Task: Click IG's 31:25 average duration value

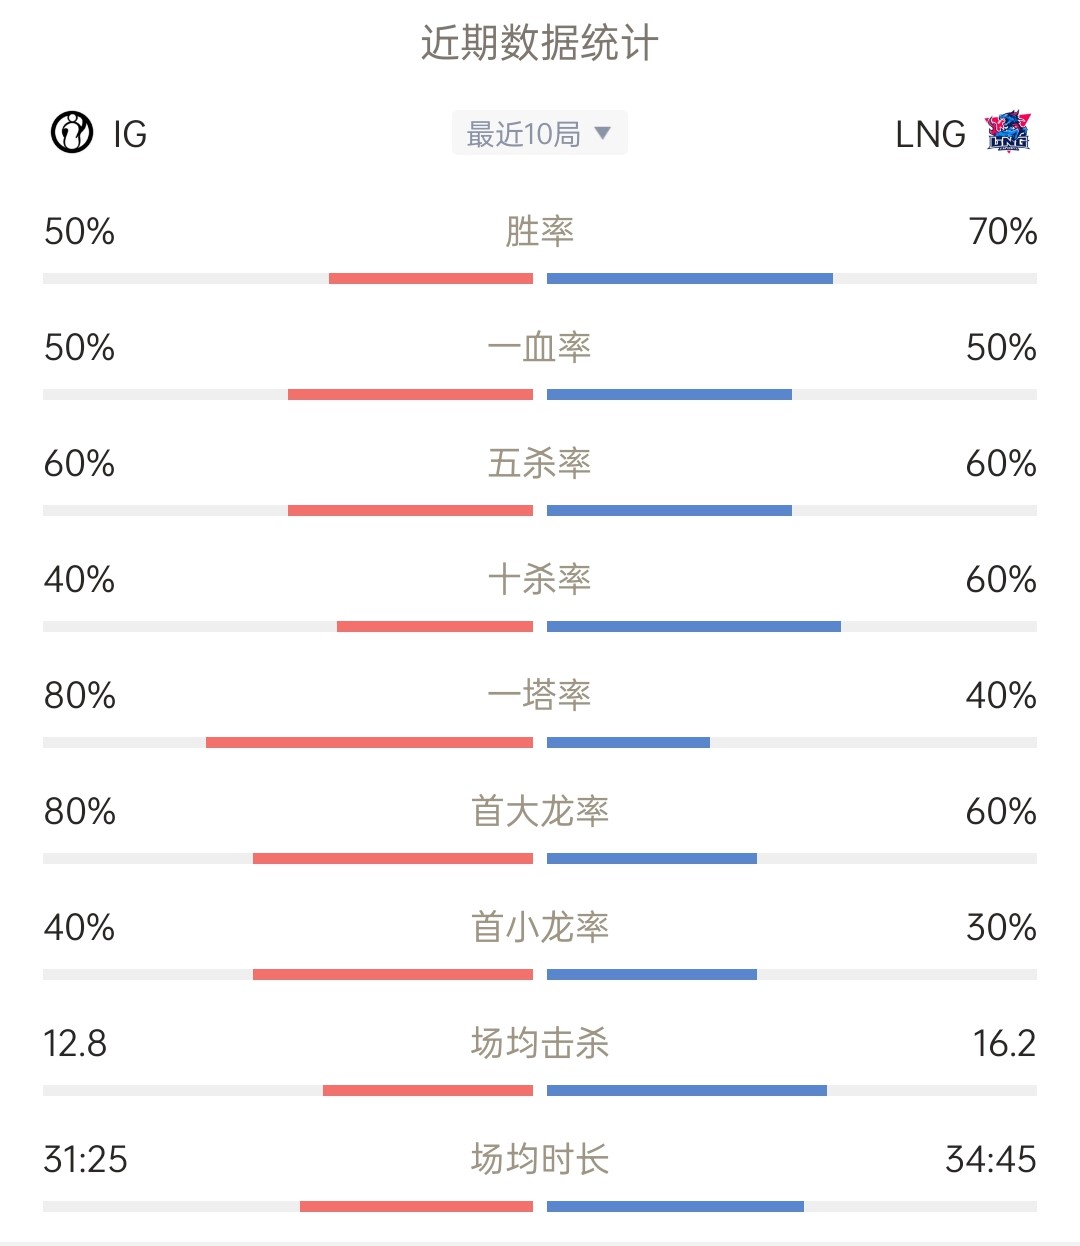Action: [86, 1160]
